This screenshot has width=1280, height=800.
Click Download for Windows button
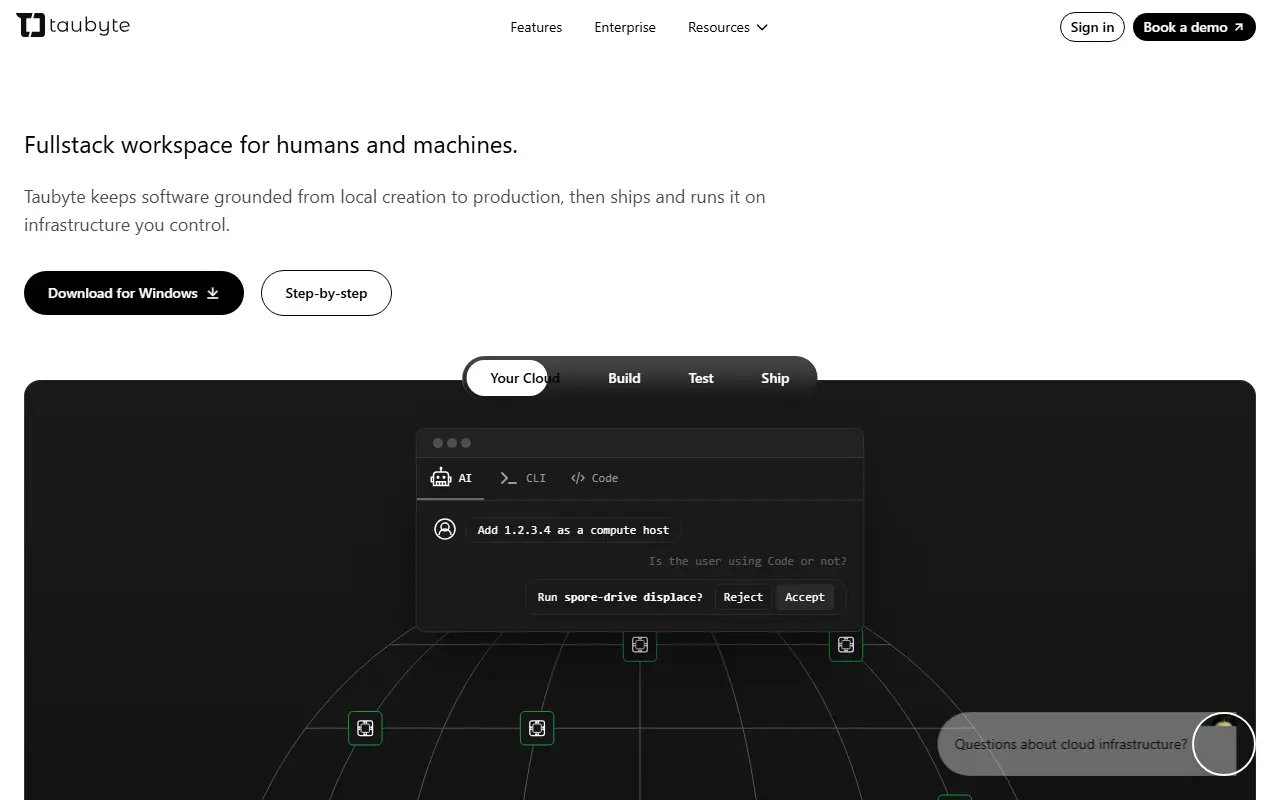134,293
